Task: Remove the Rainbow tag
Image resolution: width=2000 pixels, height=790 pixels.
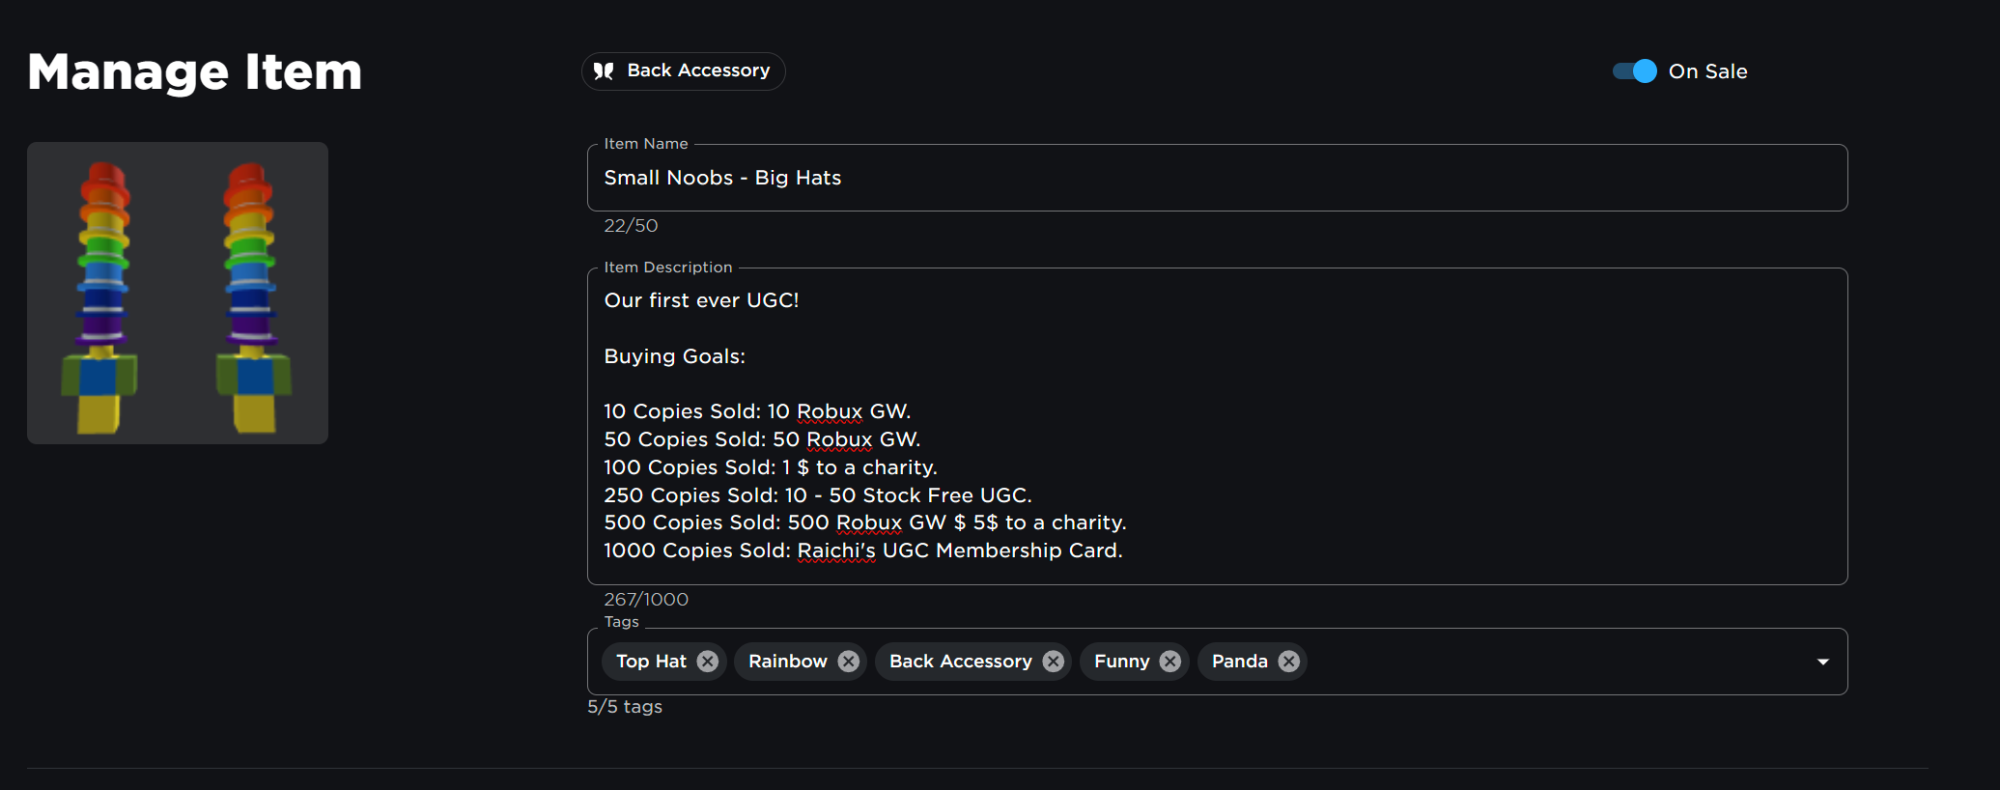Action: pyautogui.click(x=848, y=661)
